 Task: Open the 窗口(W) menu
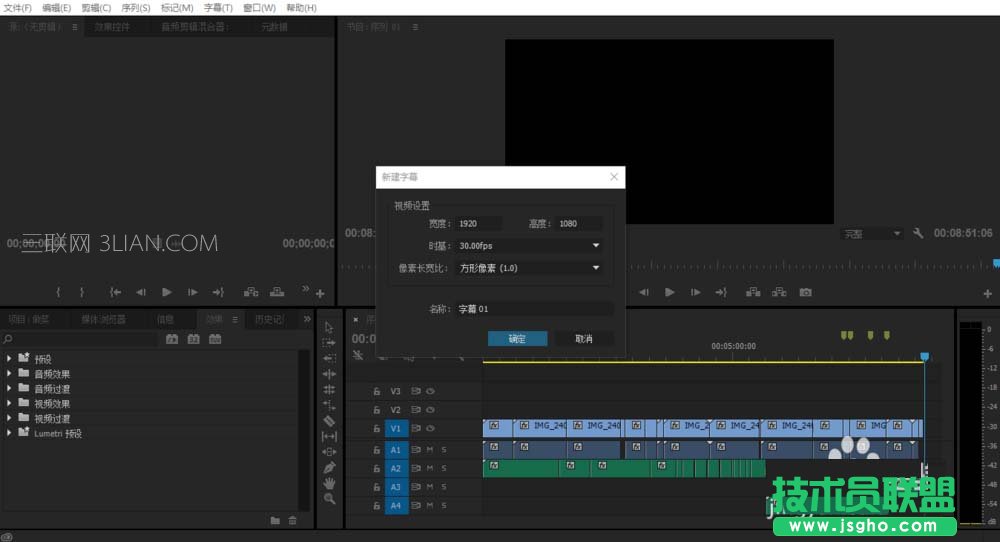(260, 8)
